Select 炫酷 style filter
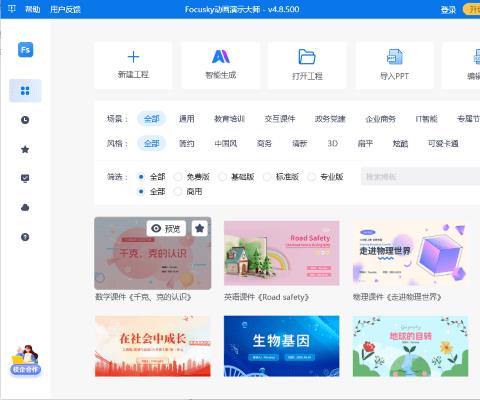Image resolution: width=480 pixels, height=400 pixels. pyautogui.click(x=400, y=144)
